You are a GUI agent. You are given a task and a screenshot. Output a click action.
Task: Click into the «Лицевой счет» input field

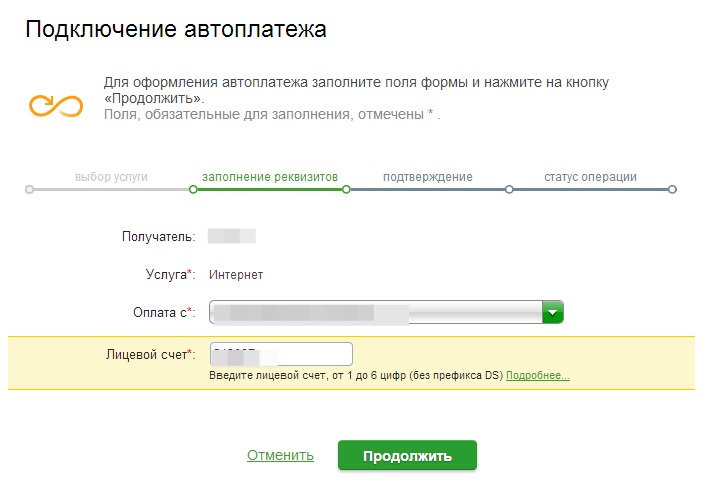(281, 354)
